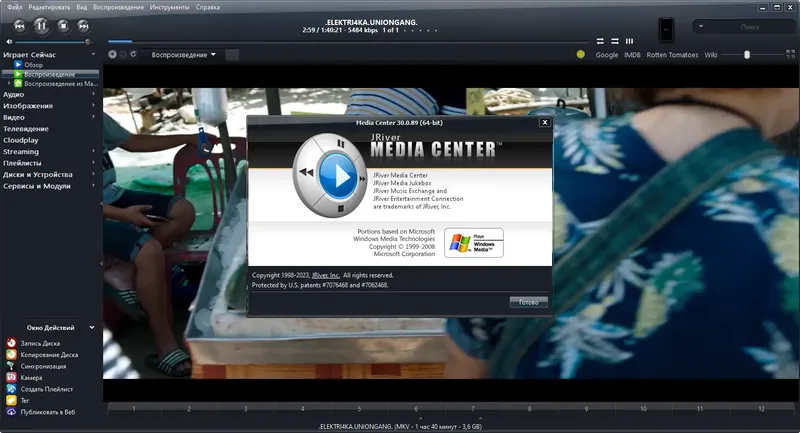The height and width of the screenshot is (433, 800).
Task: Toggle the repeat mode icon
Action: (600, 41)
